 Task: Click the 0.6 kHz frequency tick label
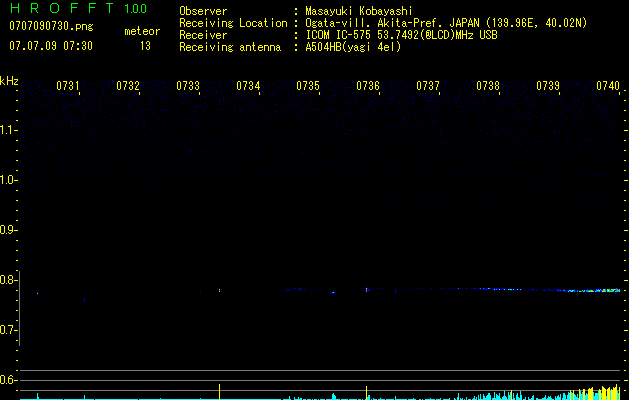[x=8, y=380]
